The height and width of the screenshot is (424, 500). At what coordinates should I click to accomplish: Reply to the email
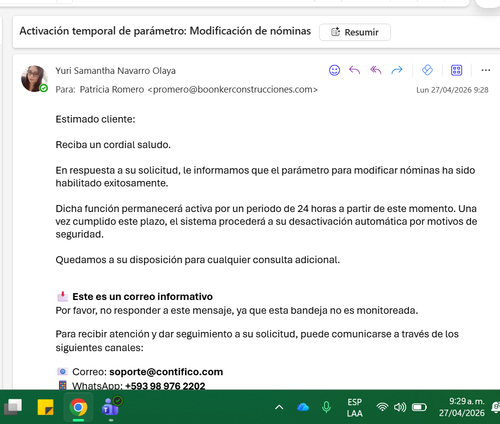(355, 70)
